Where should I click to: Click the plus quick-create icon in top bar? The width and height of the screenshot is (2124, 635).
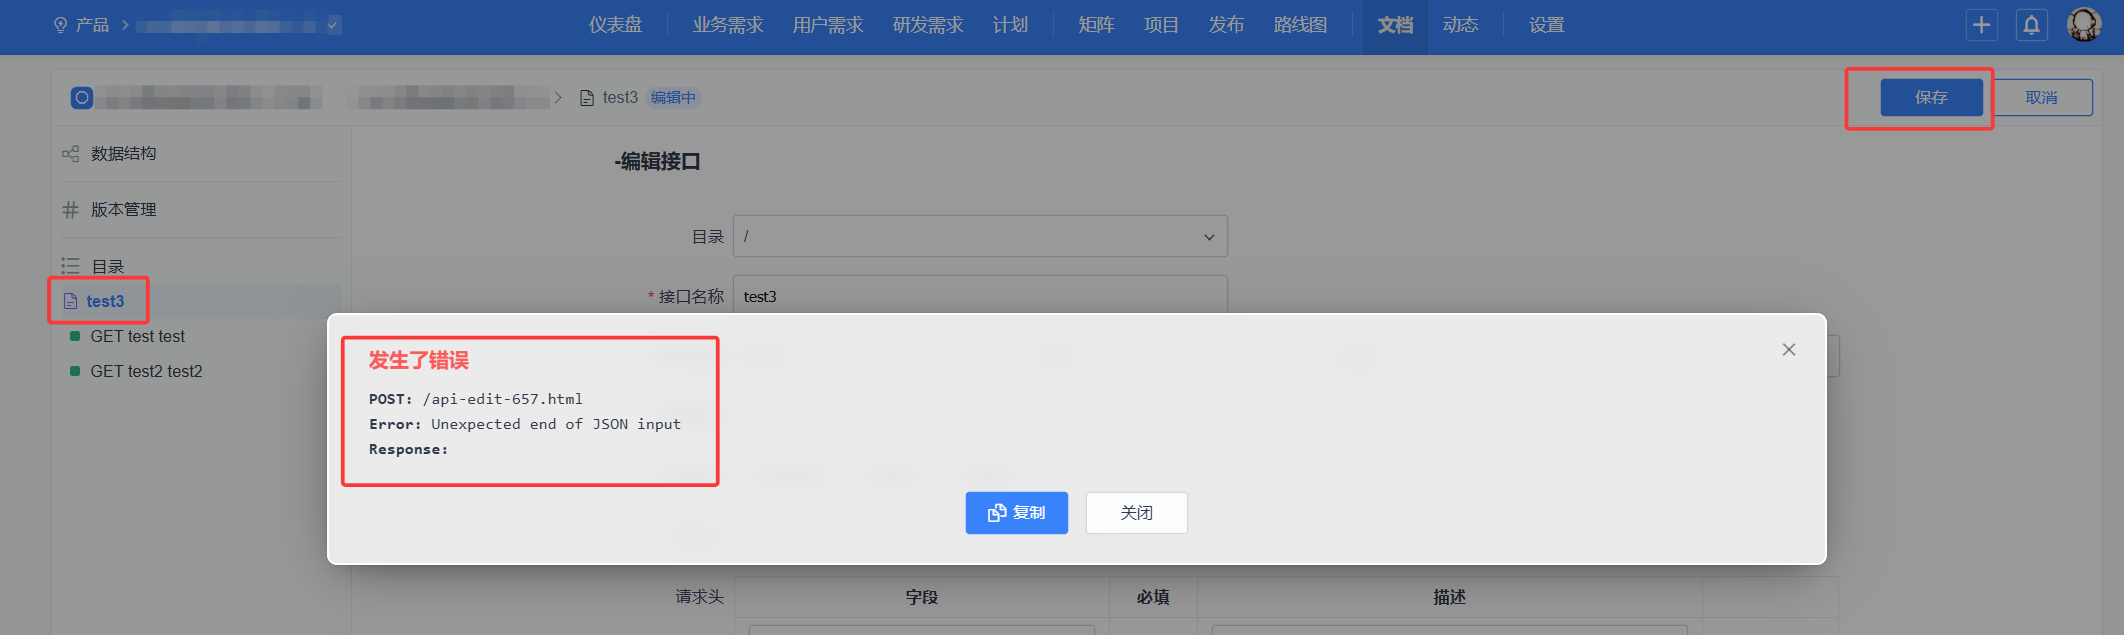pyautogui.click(x=1981, y=25)
